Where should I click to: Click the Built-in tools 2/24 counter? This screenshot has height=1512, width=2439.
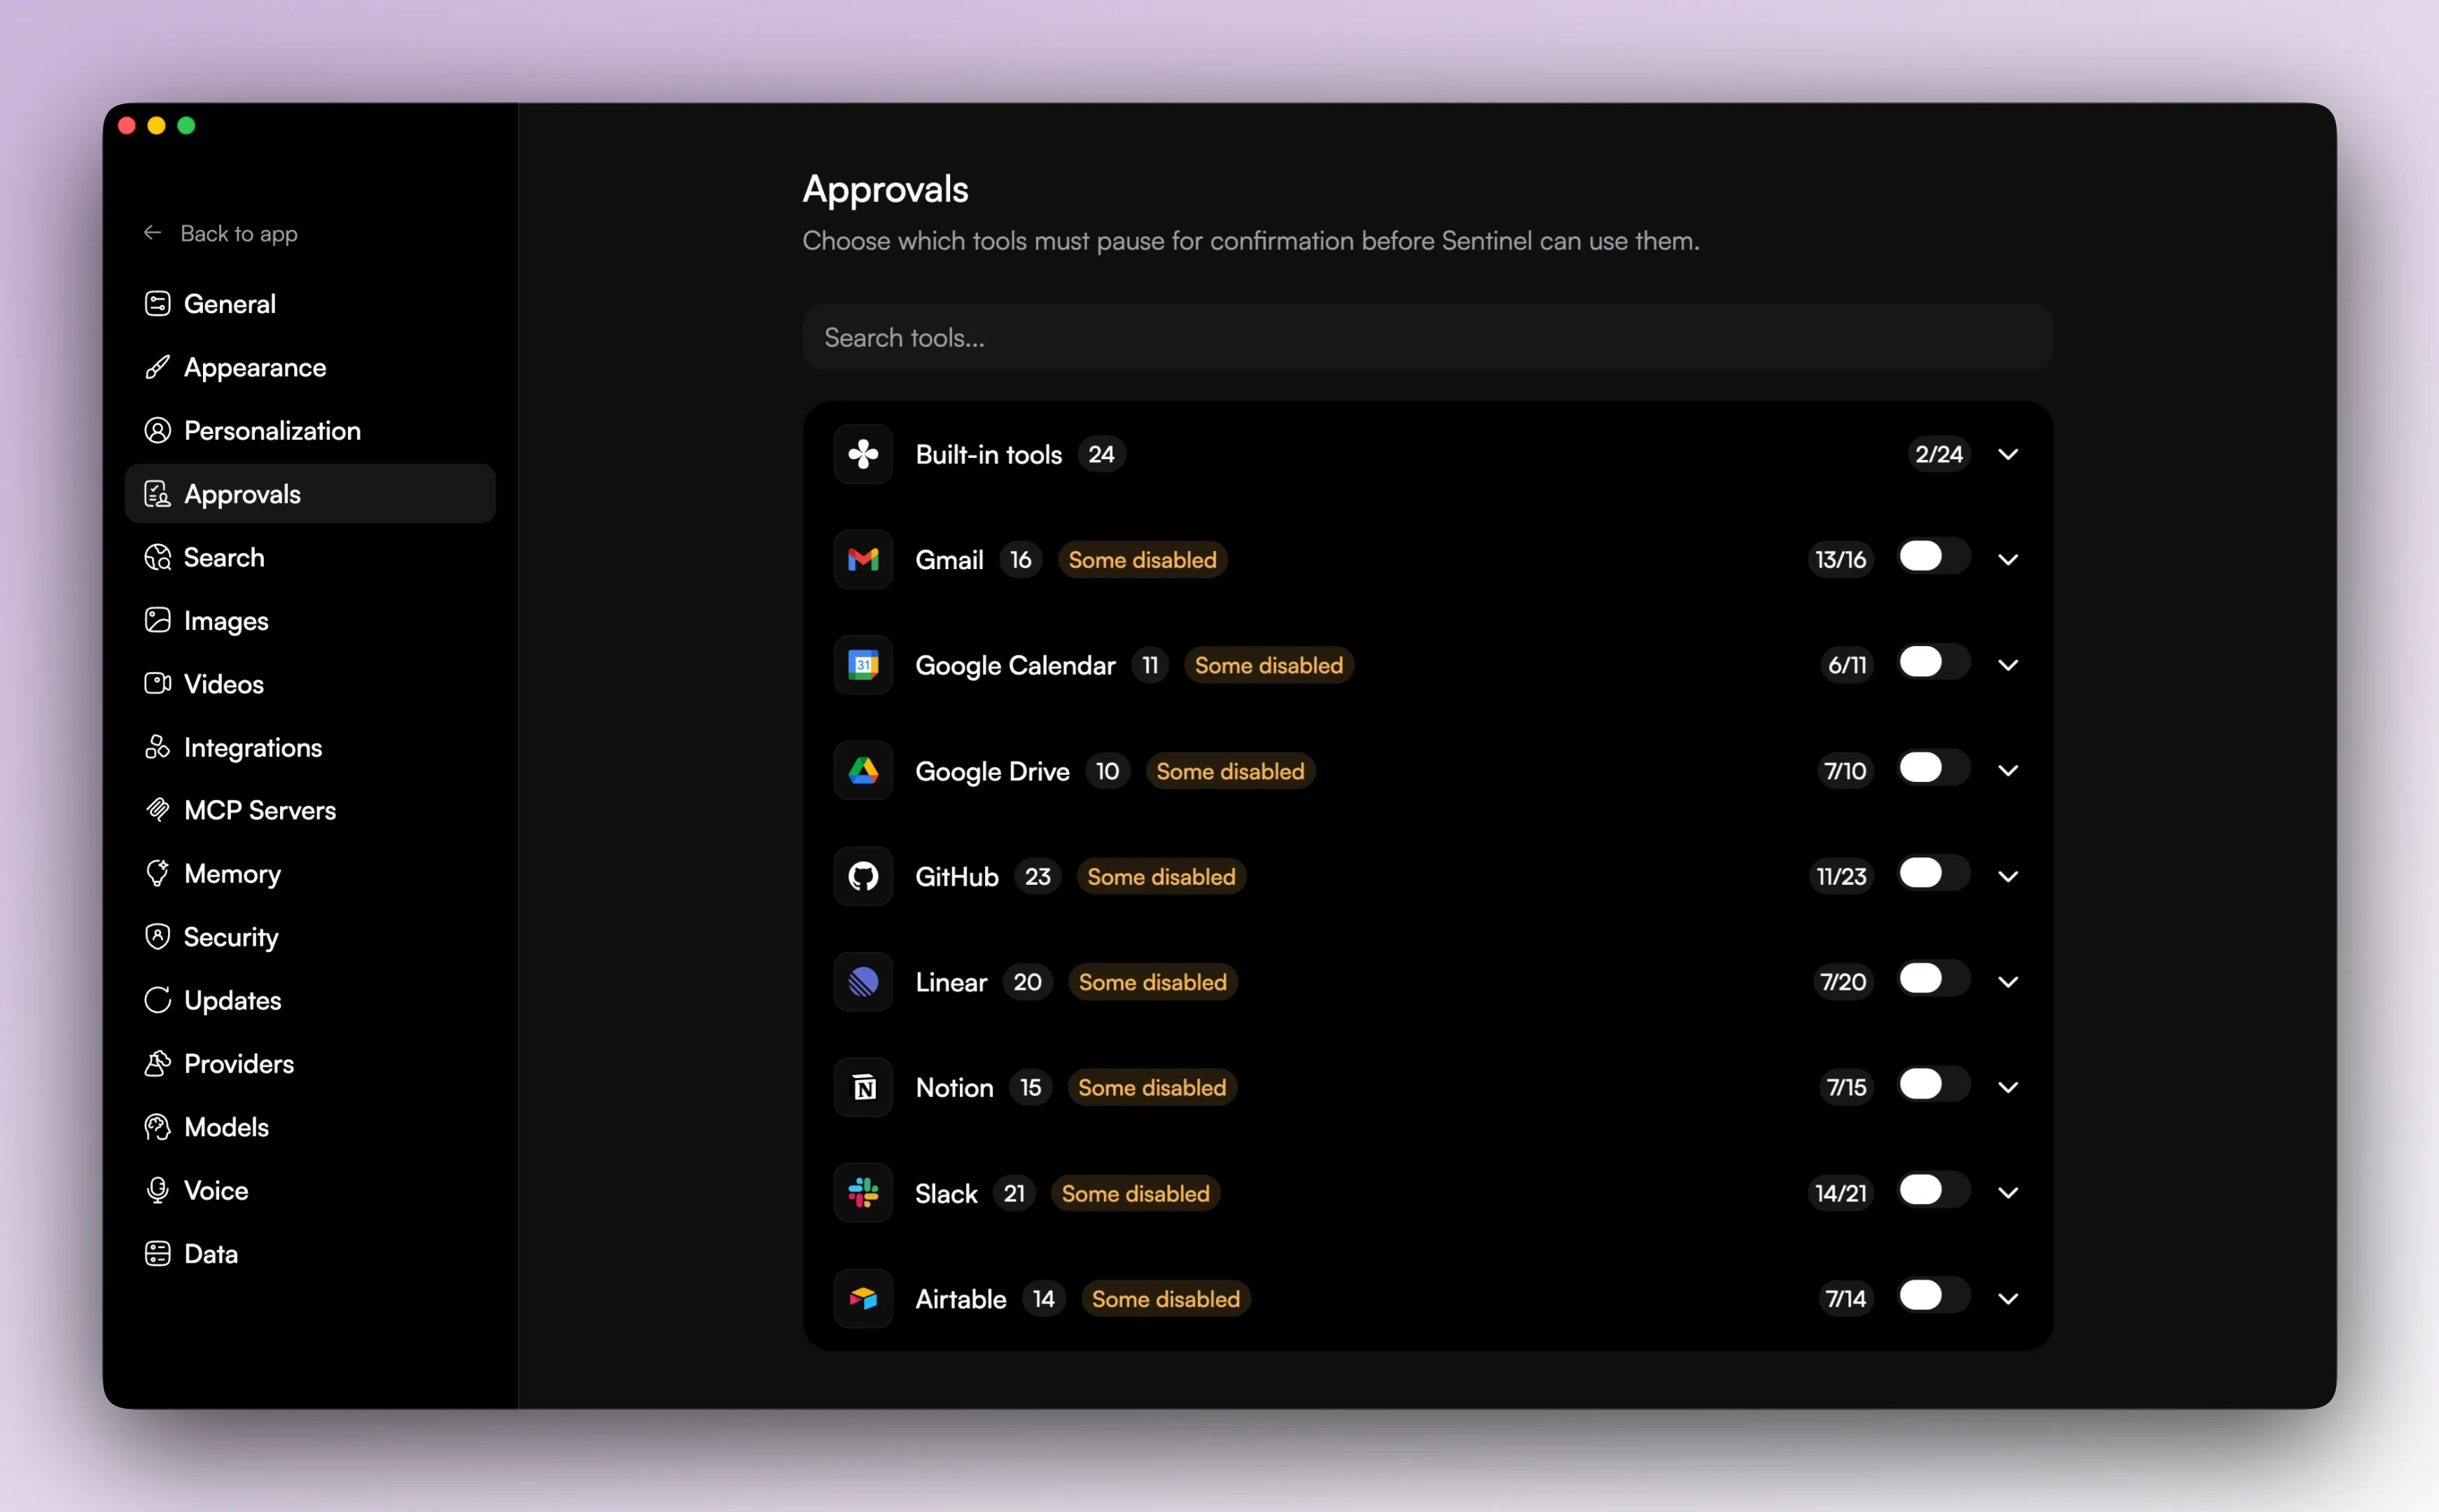coord(1938,454)
